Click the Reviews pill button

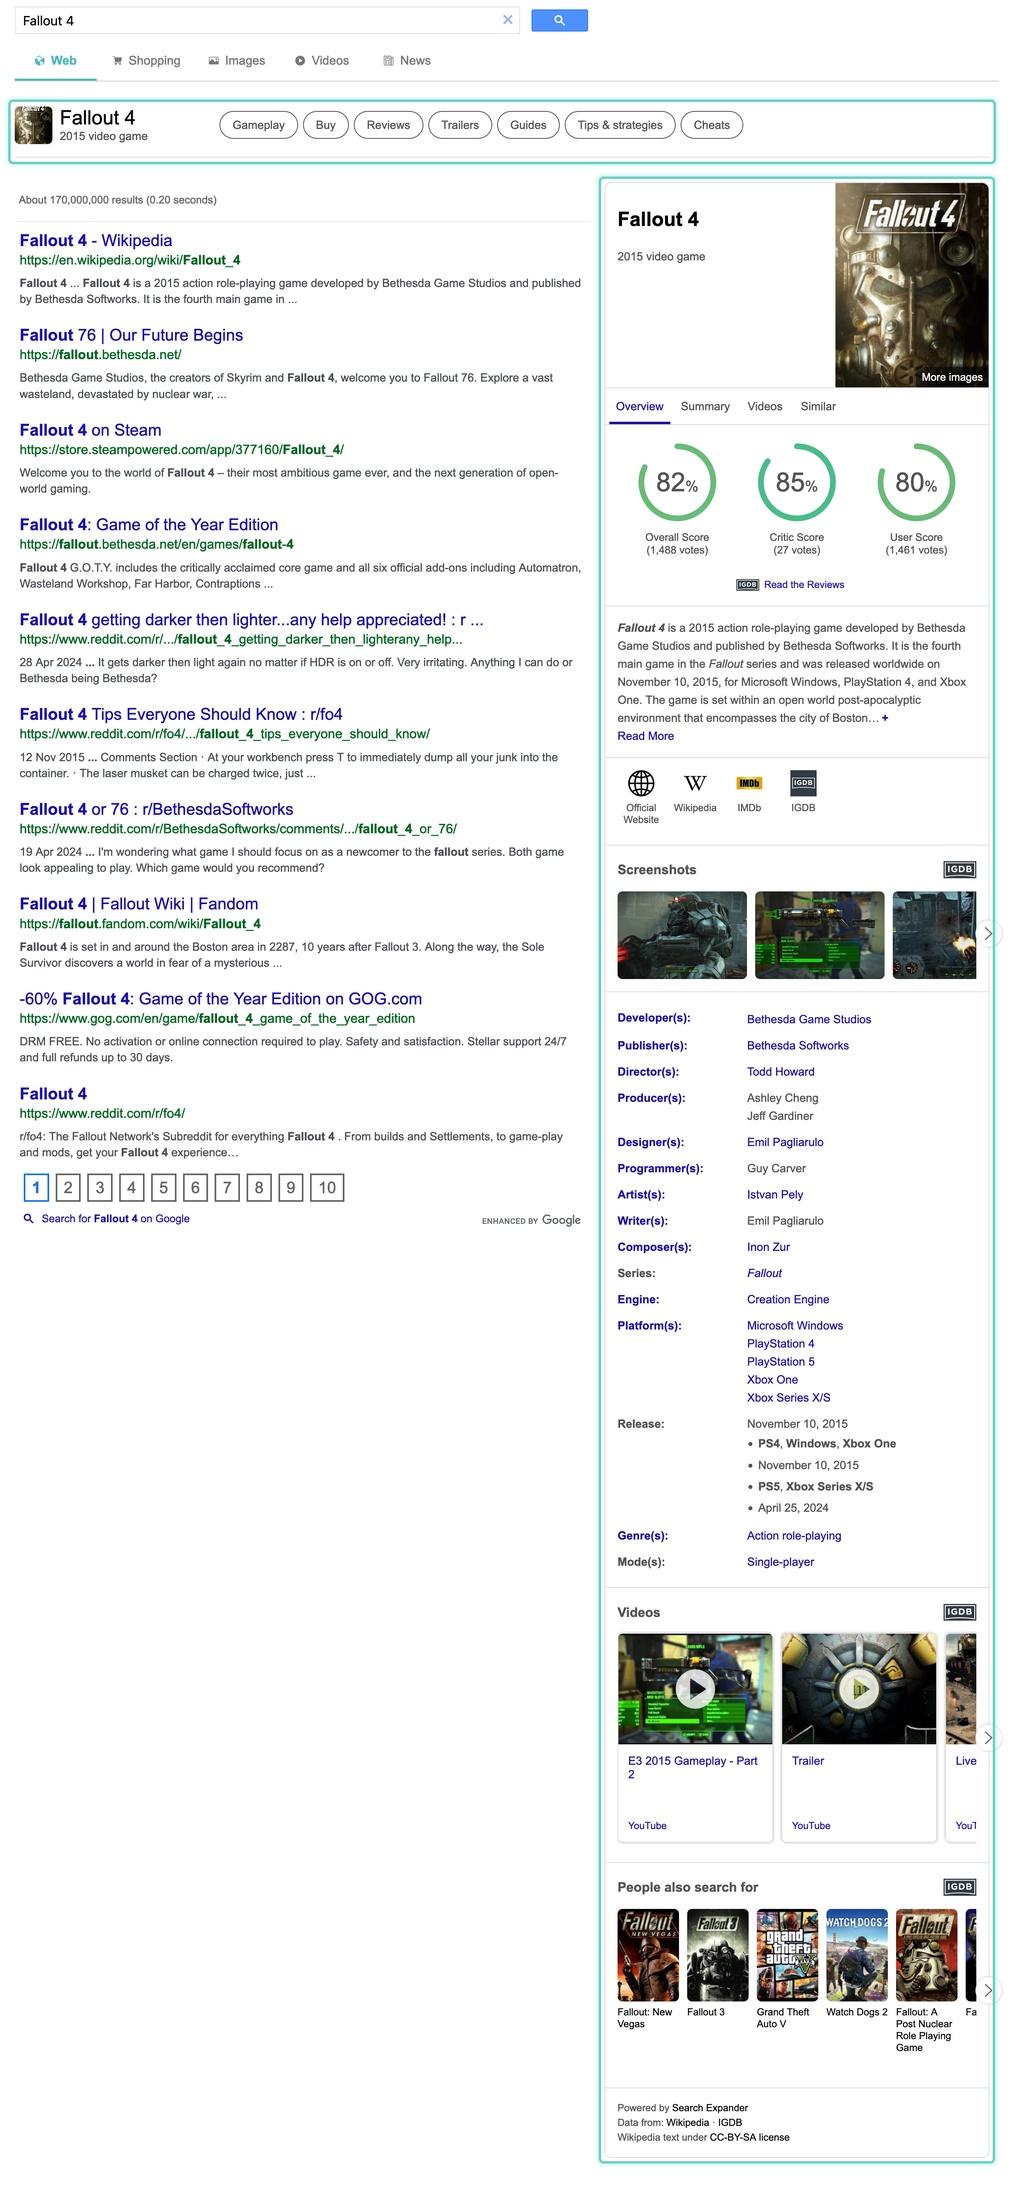(388, 125)
